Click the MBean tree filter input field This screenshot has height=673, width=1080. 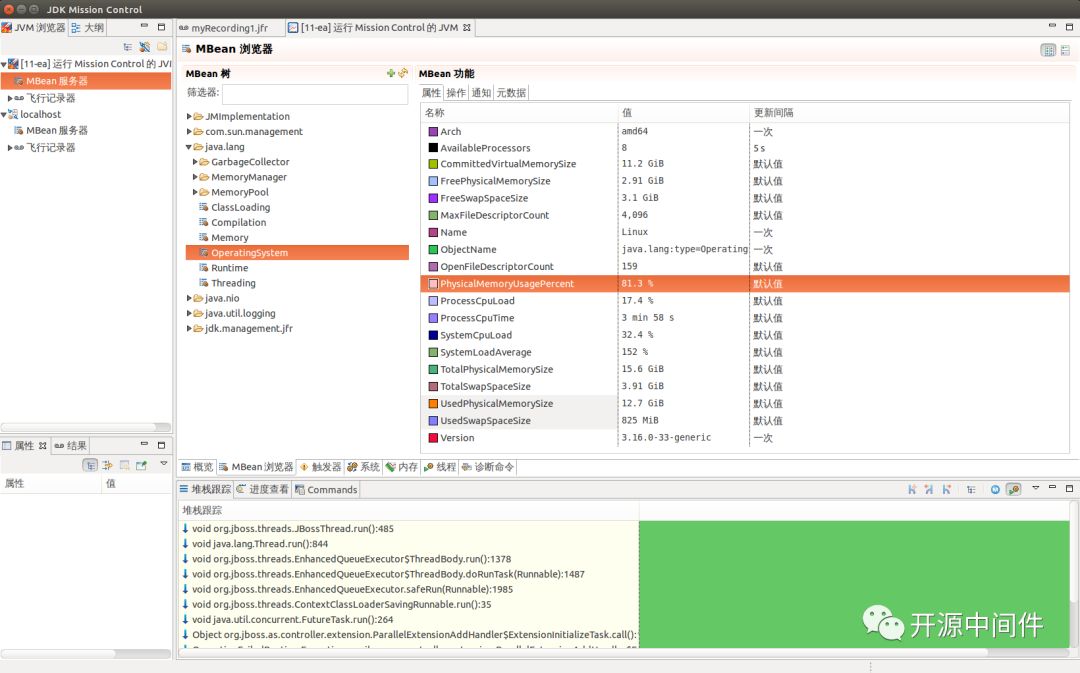pyautogui.click(x=315, y=94)
